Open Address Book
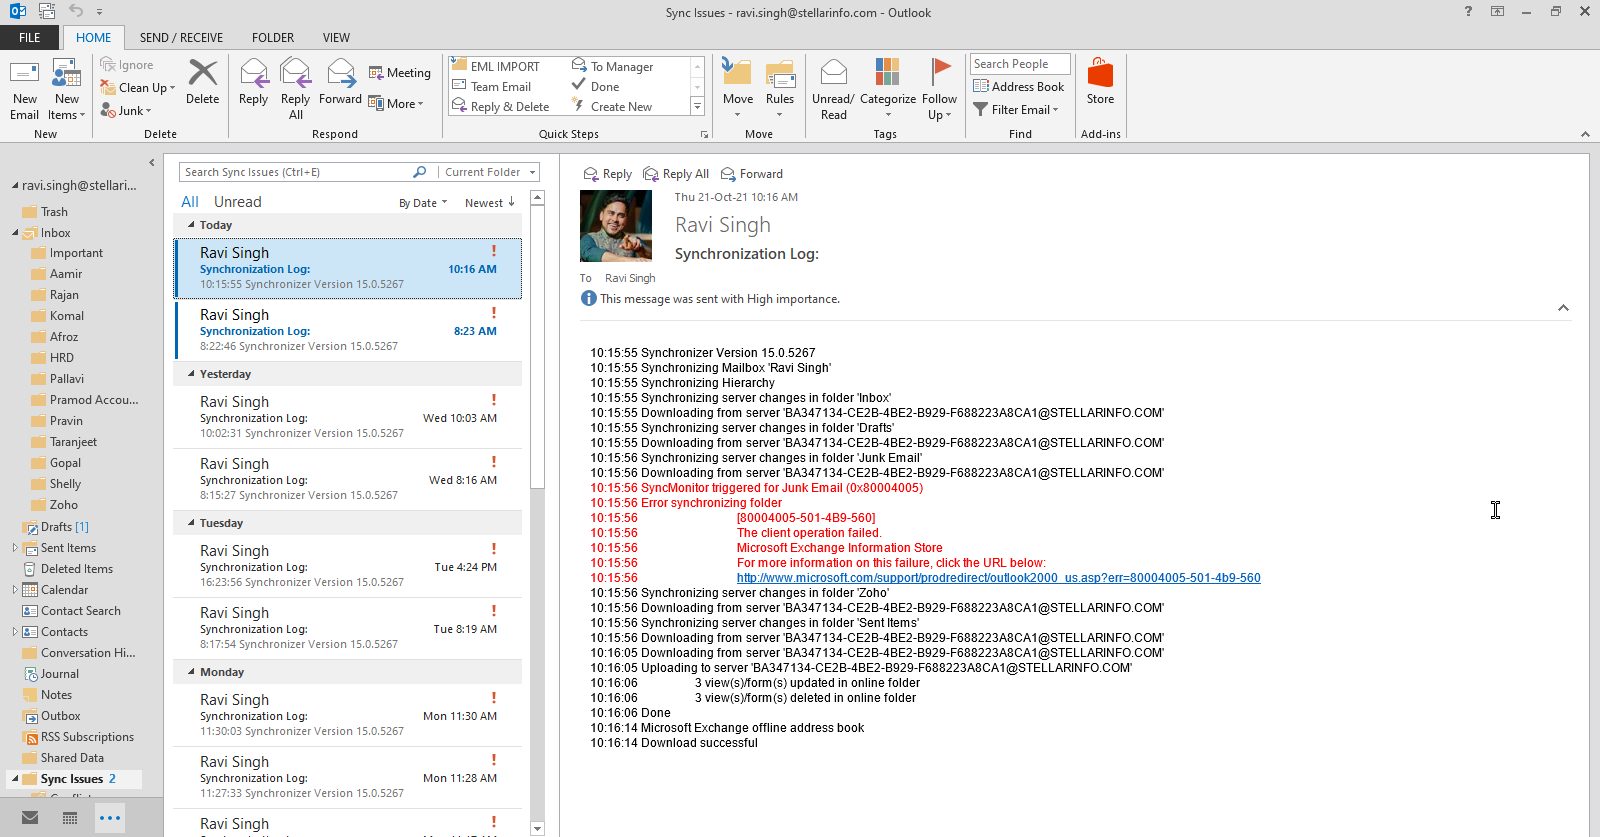This screenshot has height=837, width=1600. (x=1019, y=87)
